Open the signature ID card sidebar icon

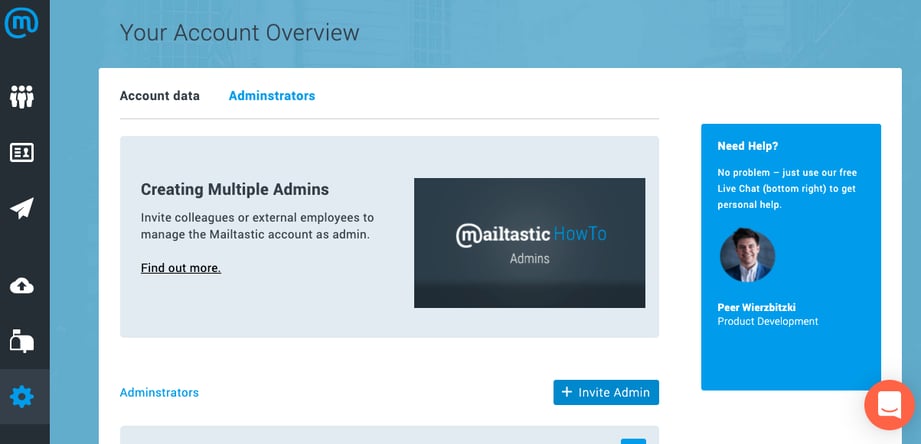click(x=21, y=152)
